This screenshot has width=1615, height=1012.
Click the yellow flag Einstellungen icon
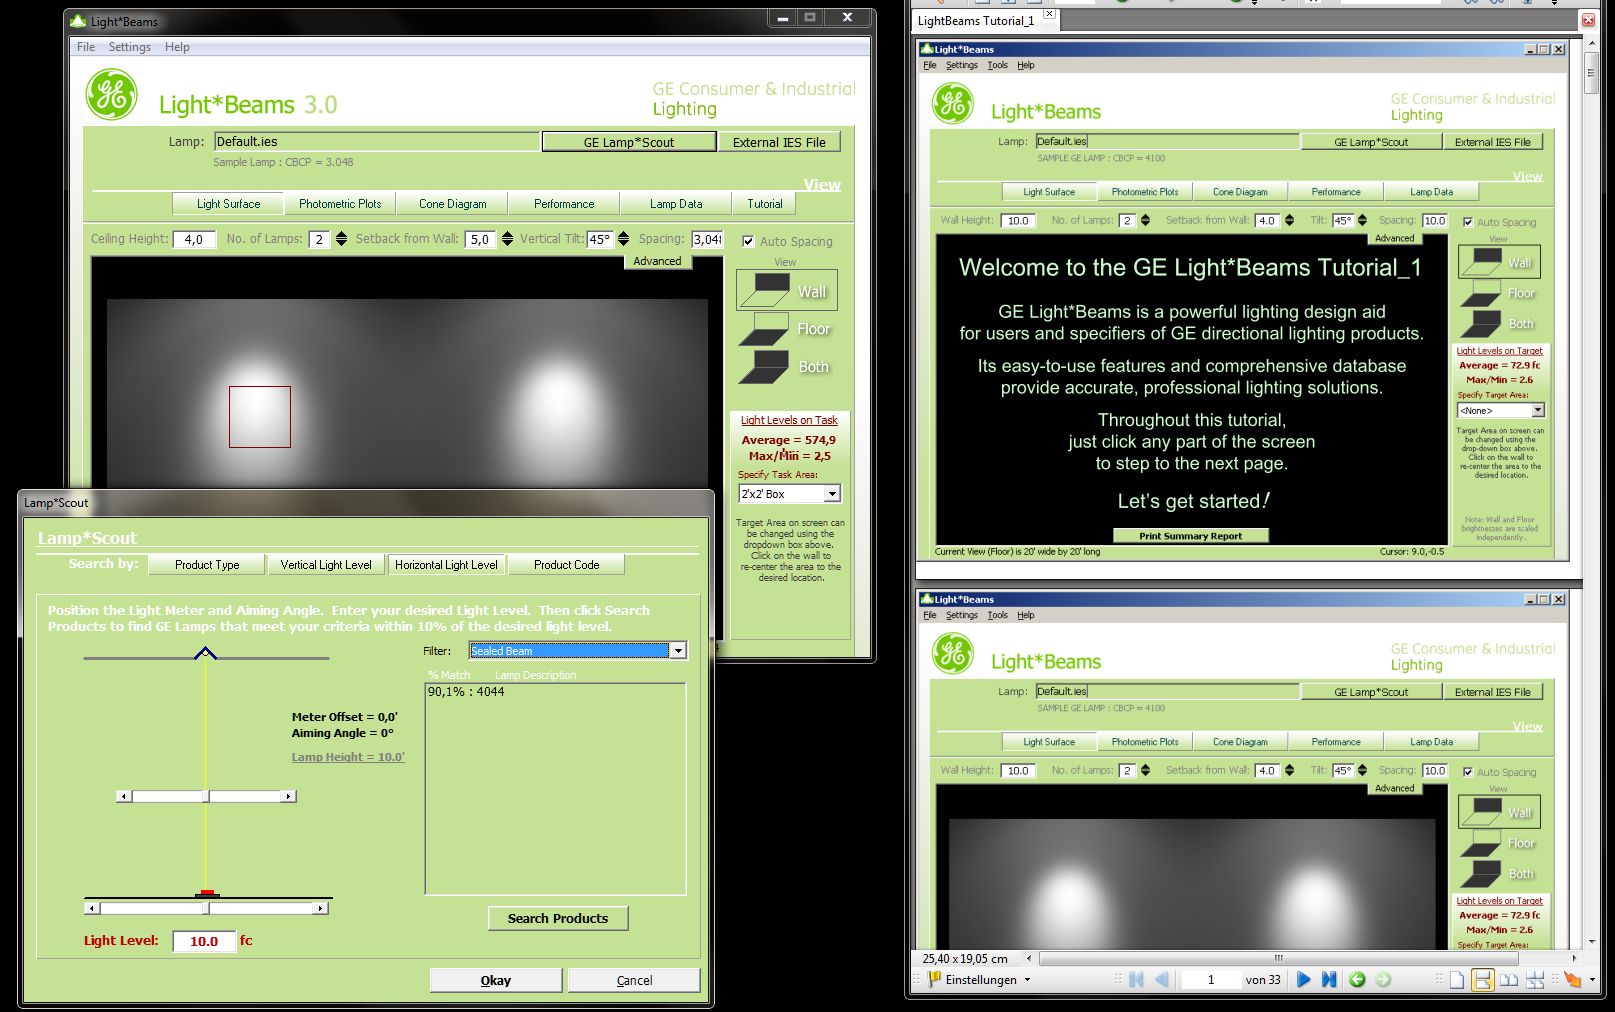click(935, 980)
